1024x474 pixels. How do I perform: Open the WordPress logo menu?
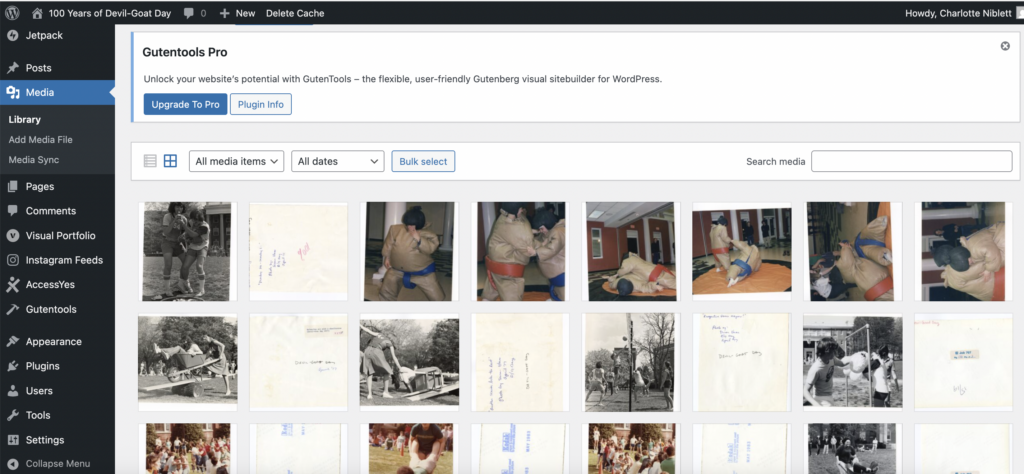[x=12, y=13]
